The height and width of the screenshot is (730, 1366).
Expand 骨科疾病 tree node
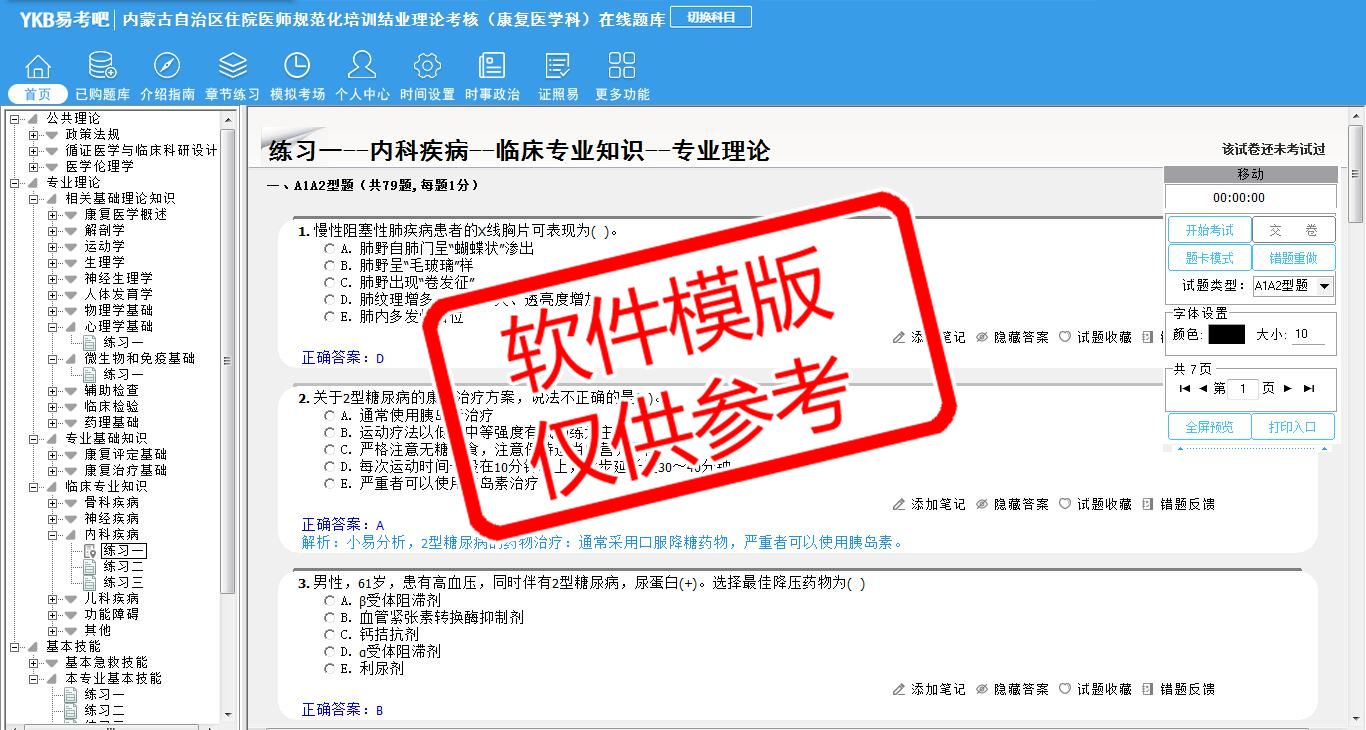[53, 503]
